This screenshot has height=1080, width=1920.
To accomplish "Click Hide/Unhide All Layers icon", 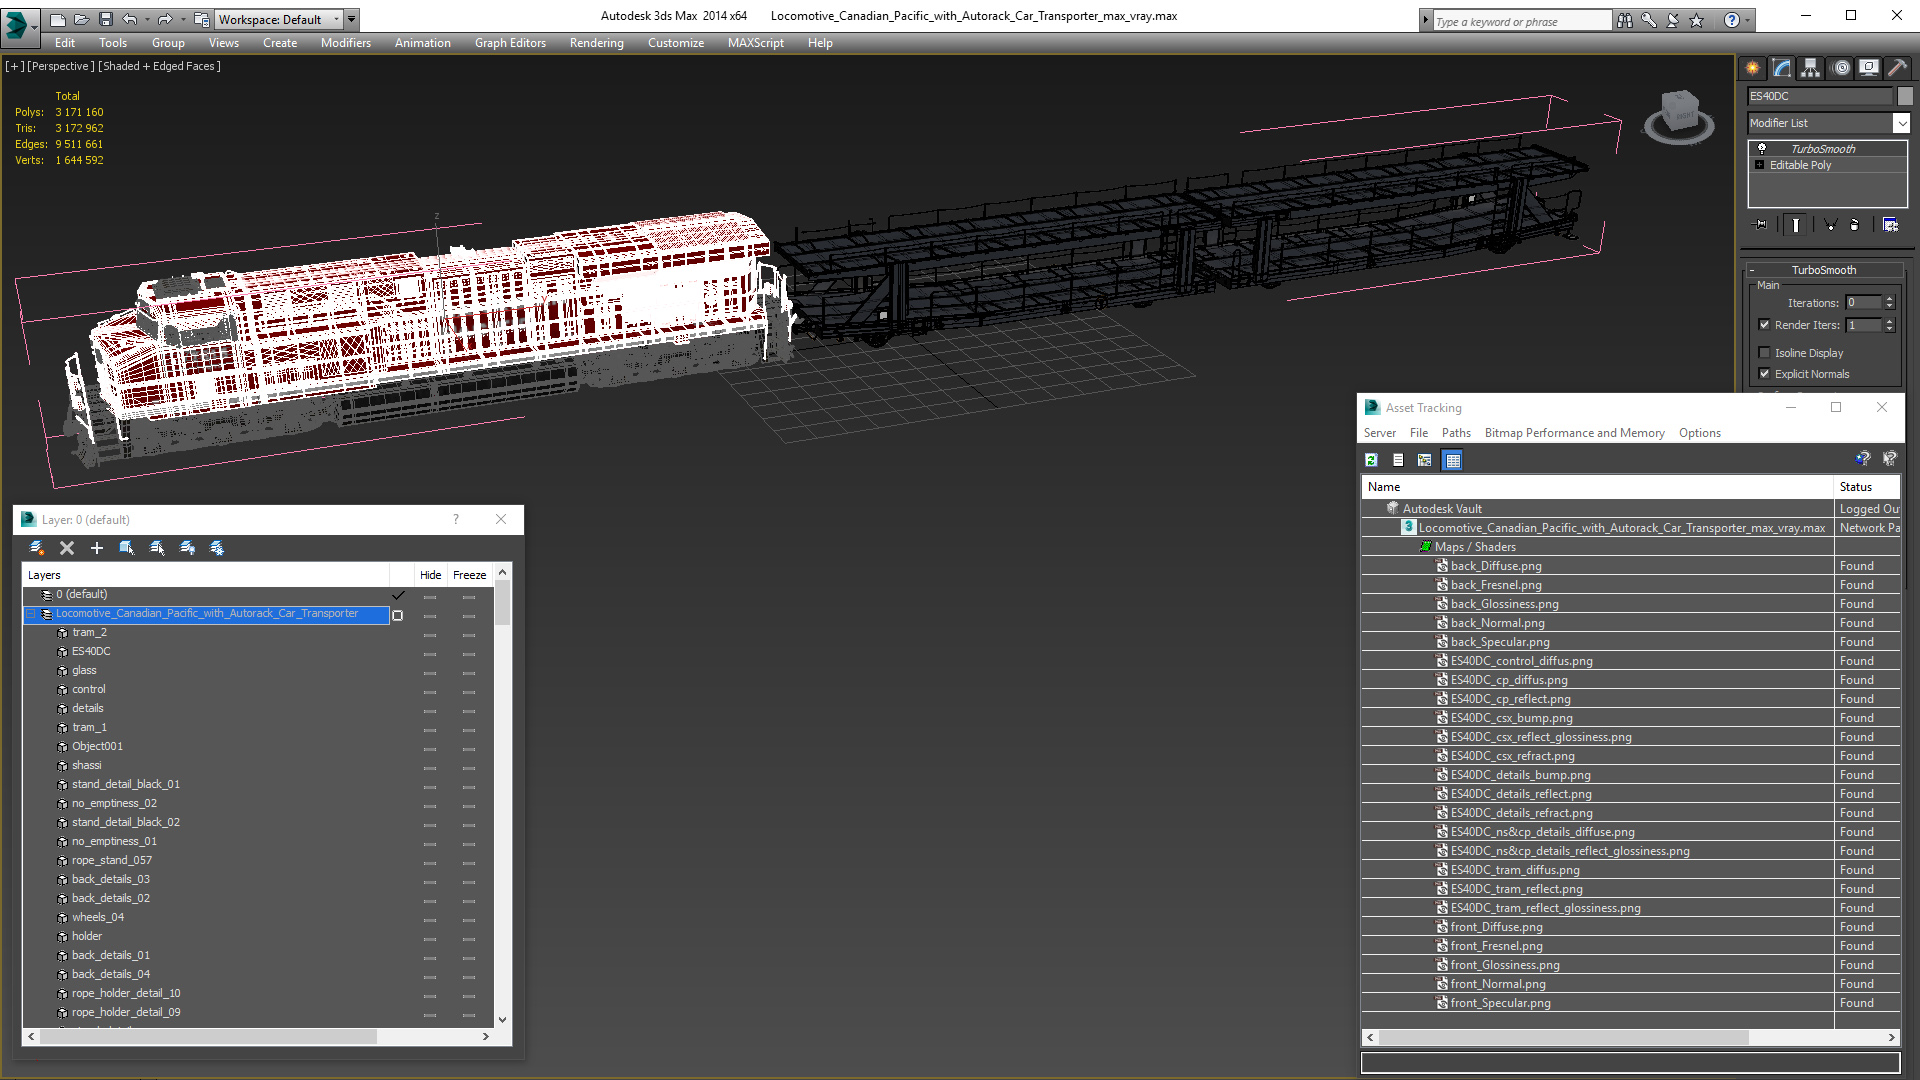I will pos(187,548).
